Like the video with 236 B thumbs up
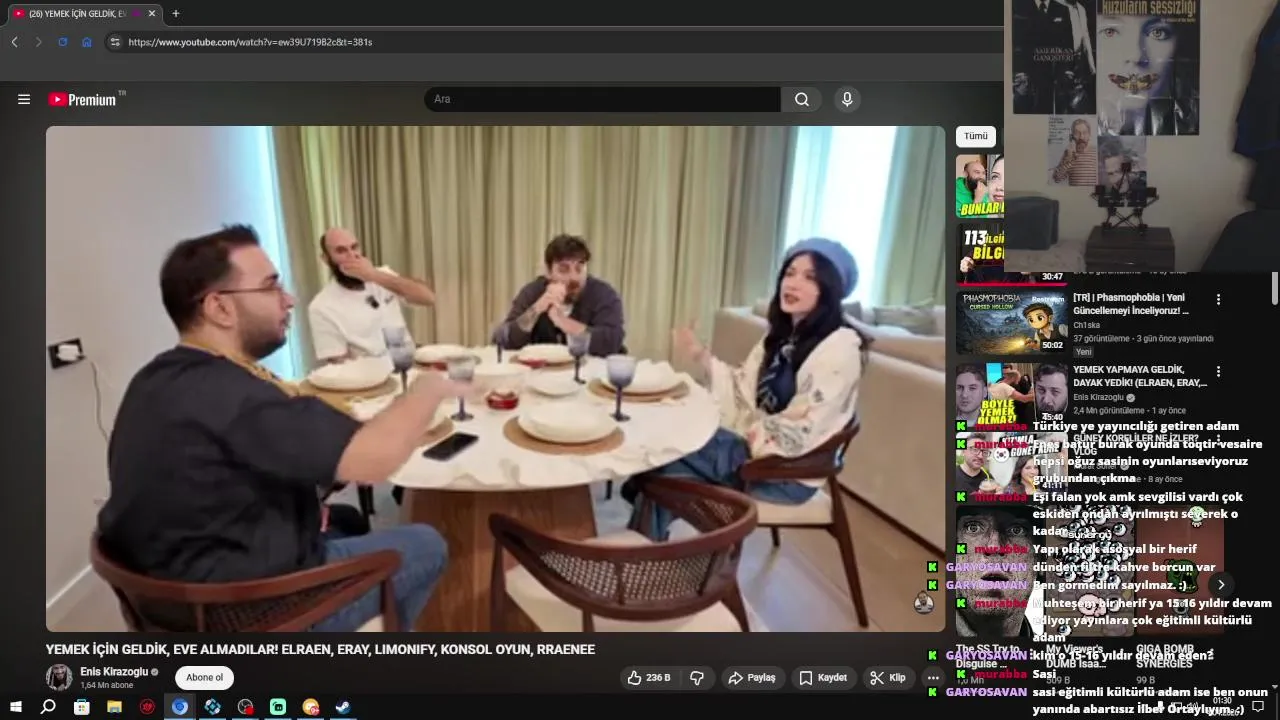Image resolution: width=1280 pixels, height=720 pixels. (x=648, y=677)
